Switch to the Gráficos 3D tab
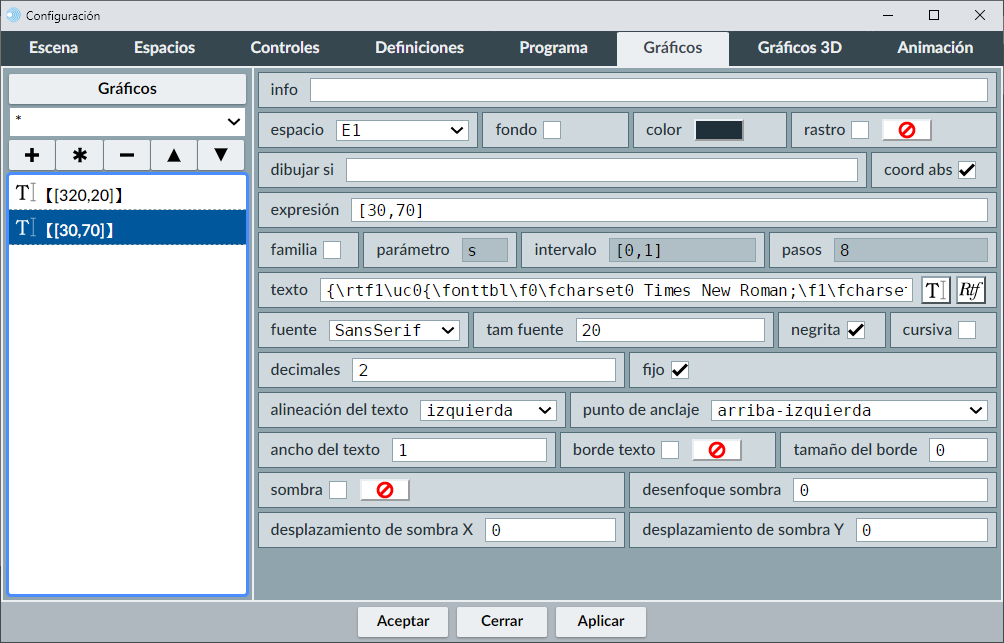The width and height of the screenshot is (1004, 643). (799, 47)
